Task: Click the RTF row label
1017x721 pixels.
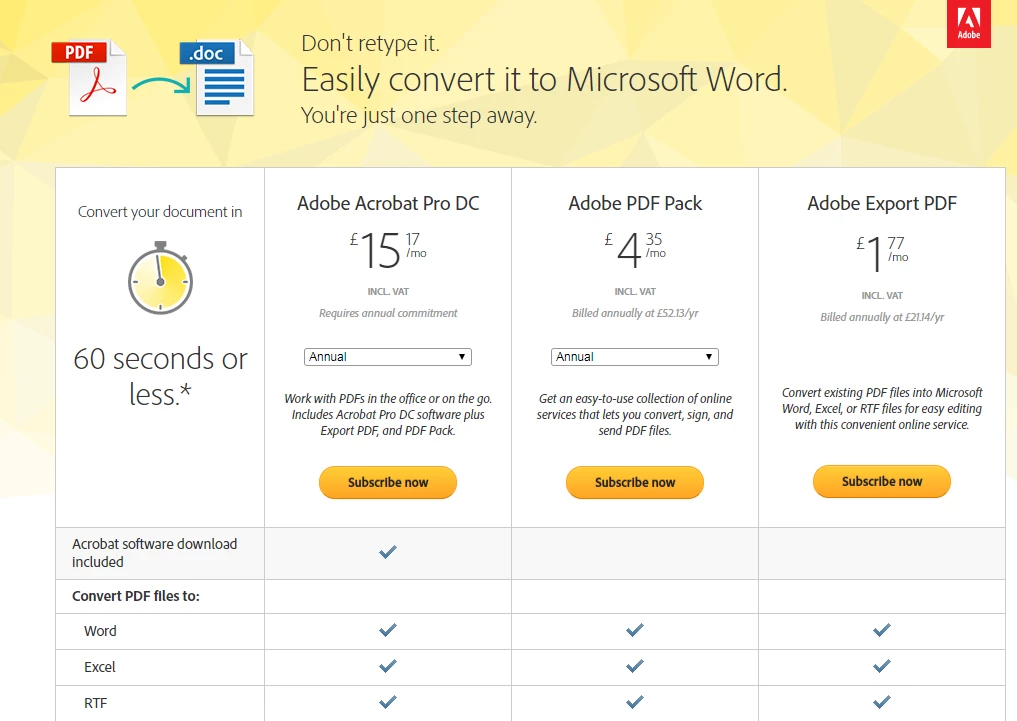Action: coord(95,703)
